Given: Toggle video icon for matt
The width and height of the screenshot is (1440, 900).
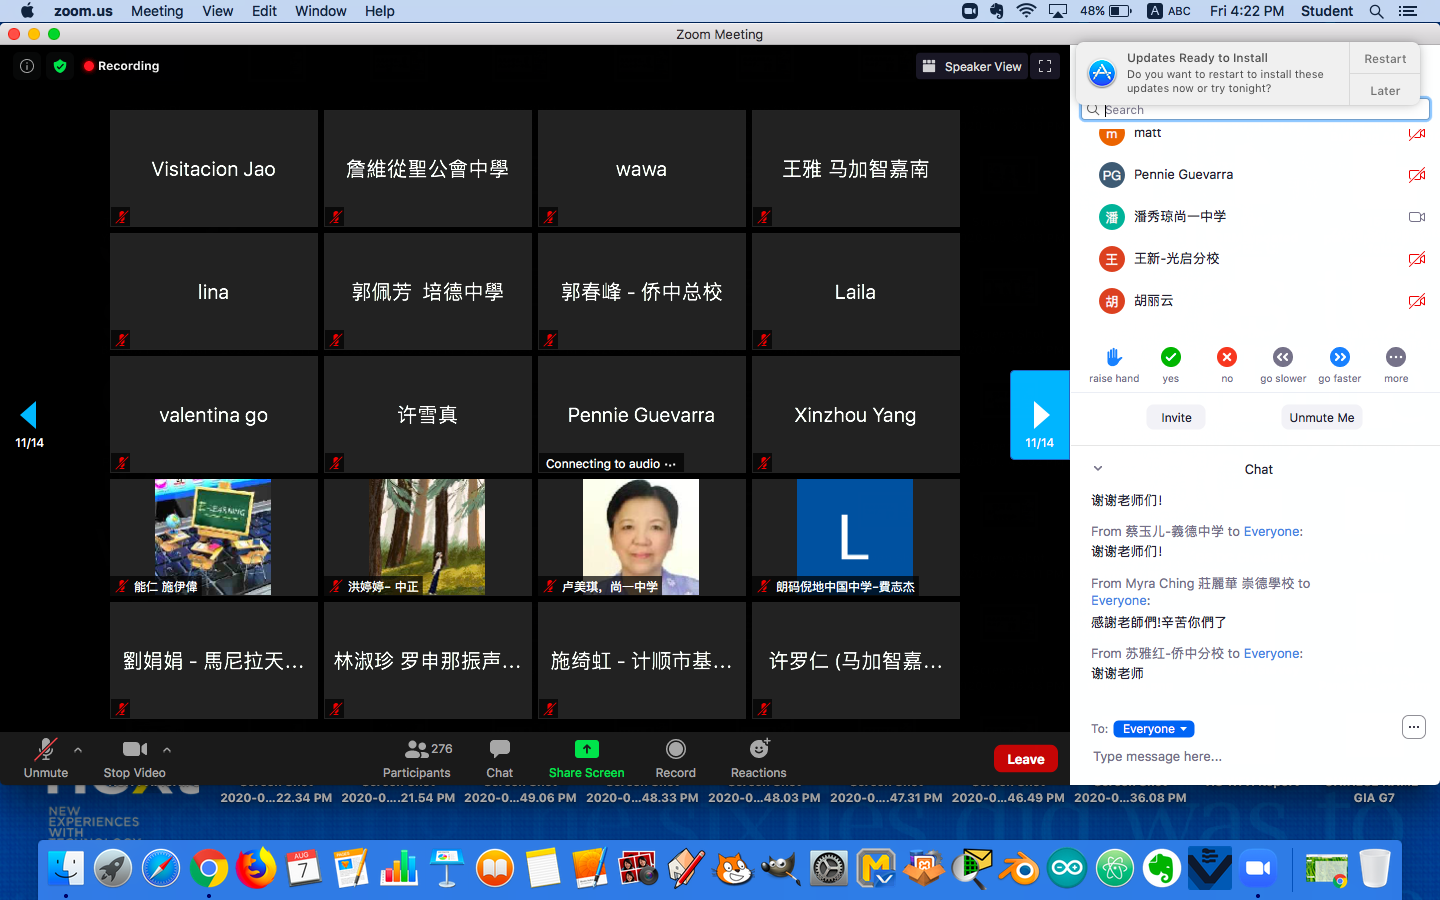Looking at the screenshot, I should coord(1417,133).
